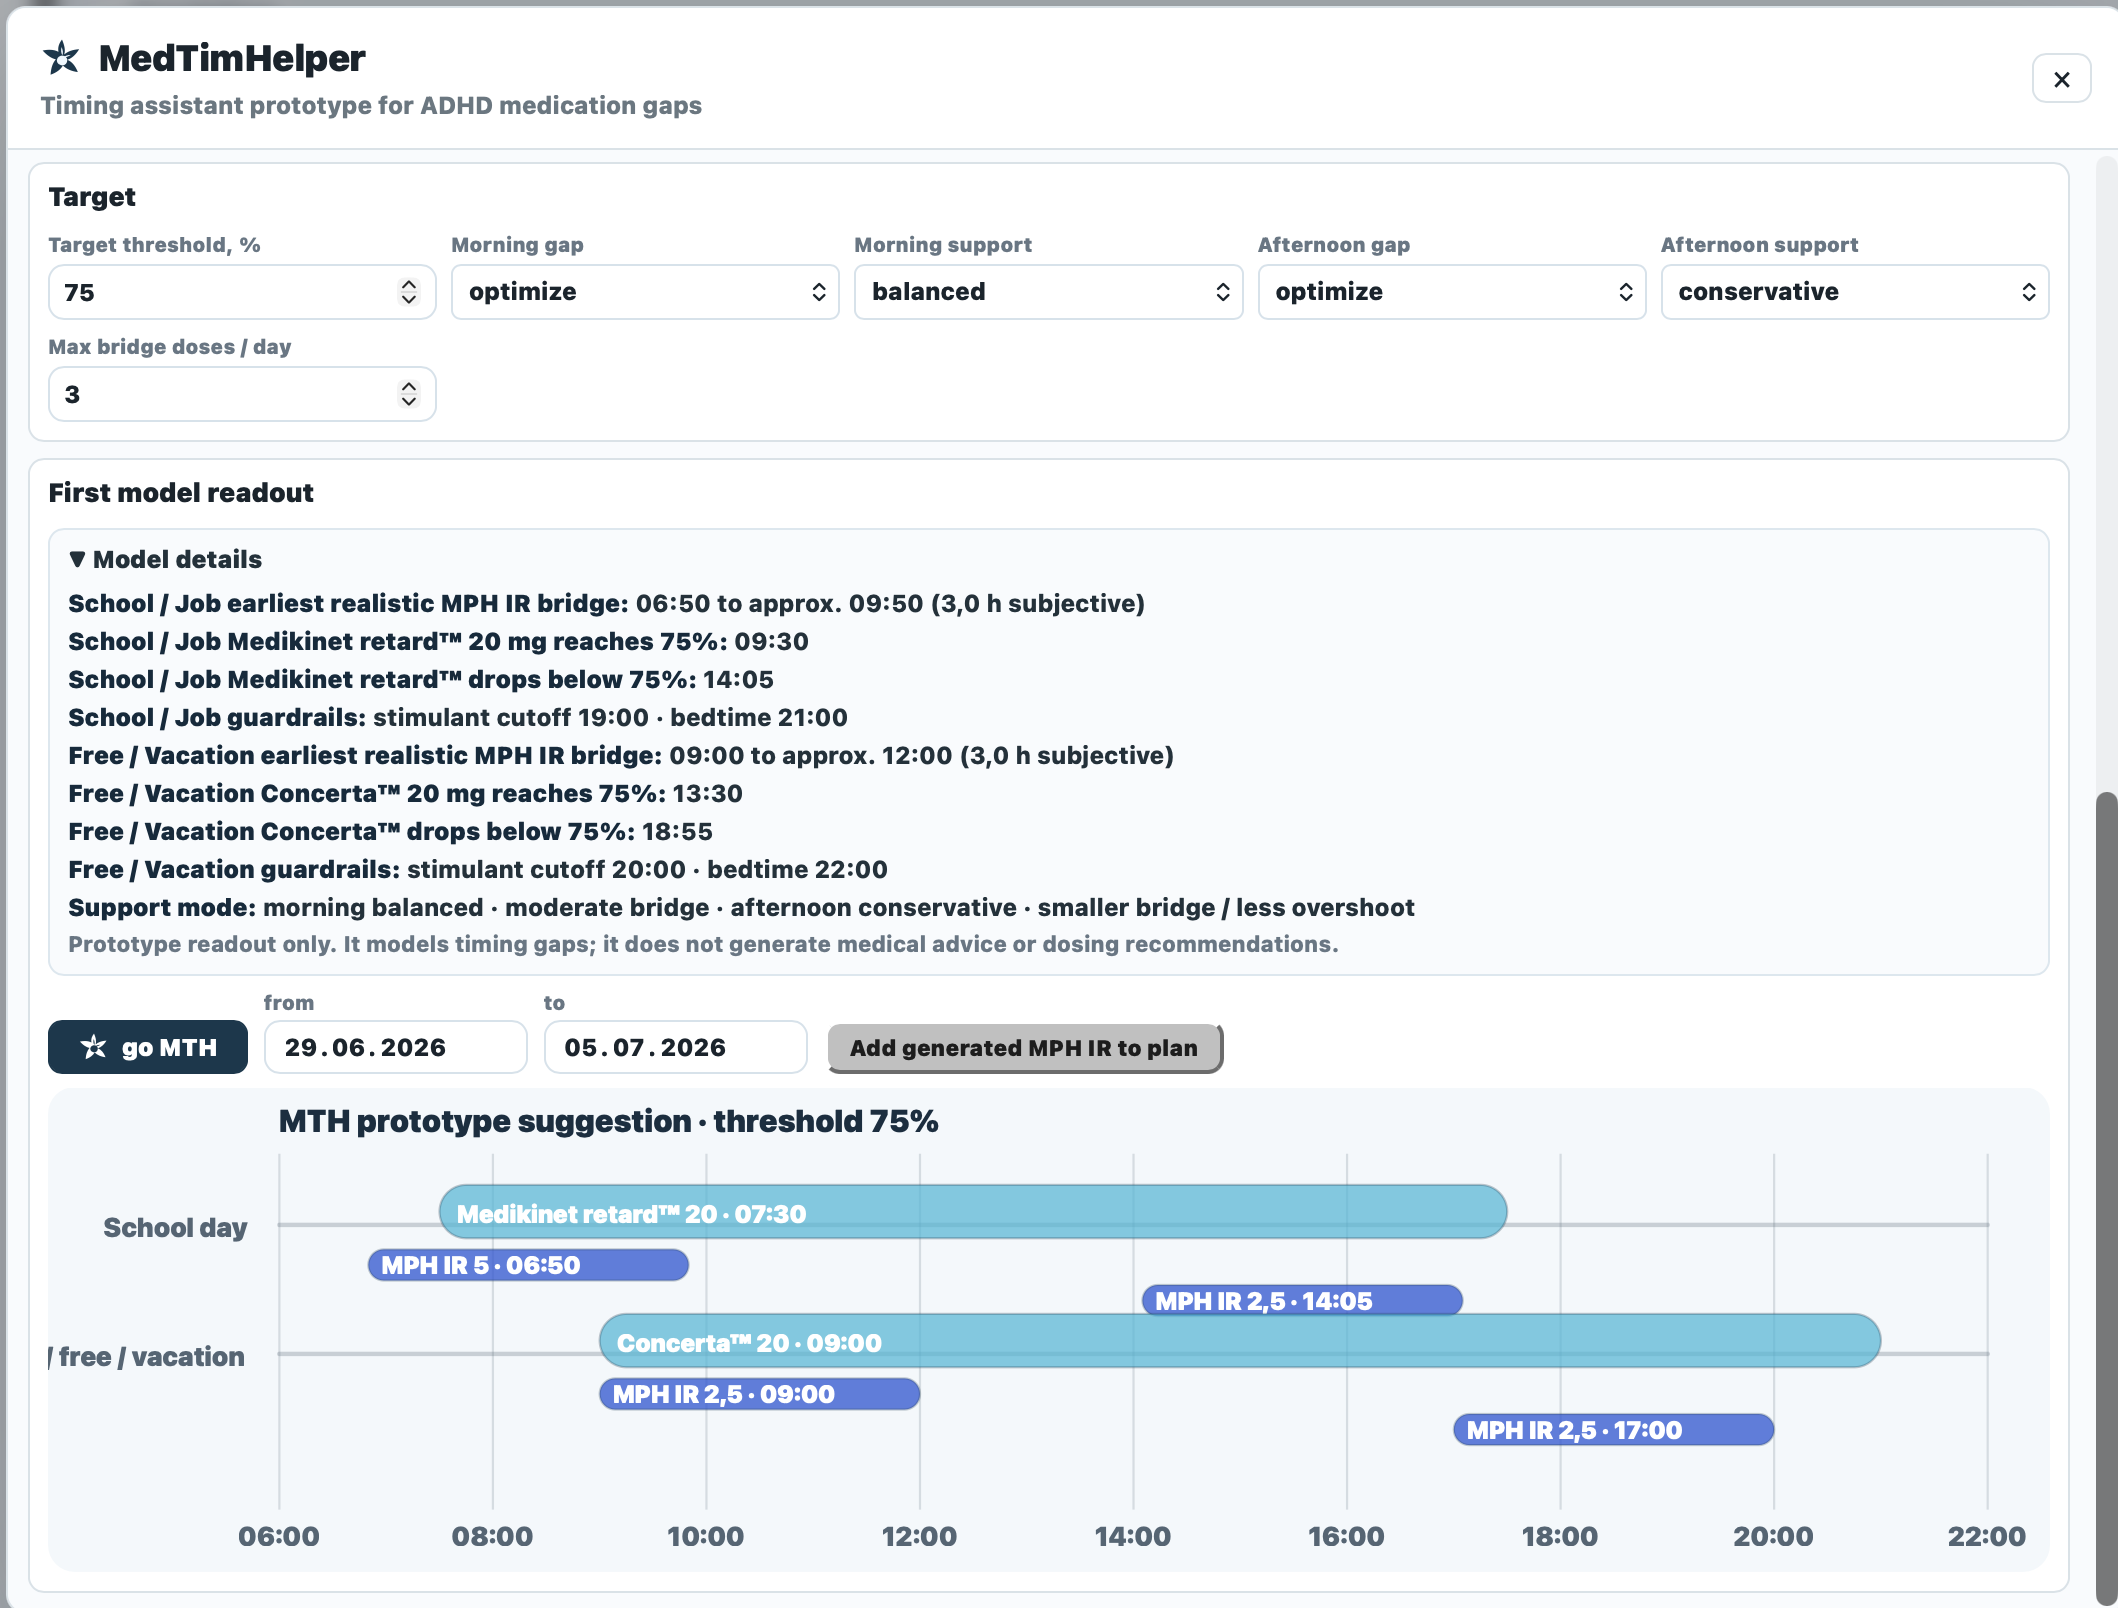The height and width of the screenshot is (1608, 2118).
Task: Click the 22:00 axis label
Action: (x=1987, y=1536)
